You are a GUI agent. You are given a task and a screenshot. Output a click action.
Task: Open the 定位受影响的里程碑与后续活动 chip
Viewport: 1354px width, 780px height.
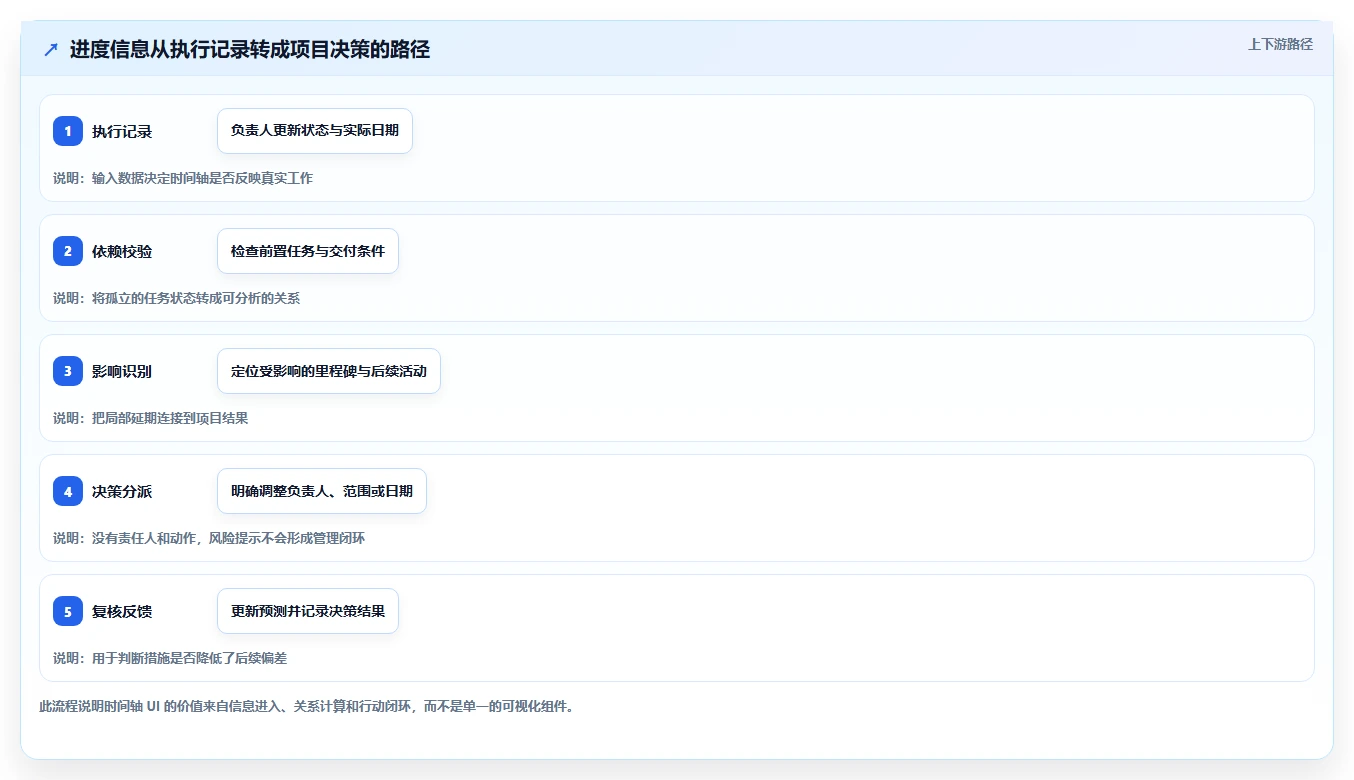pyautogui.click(x=329, y=371)
